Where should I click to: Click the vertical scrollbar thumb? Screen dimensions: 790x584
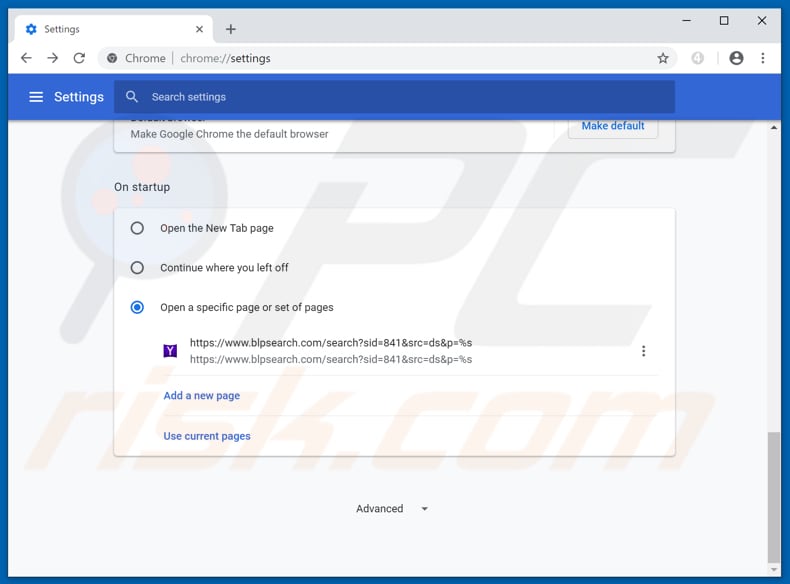[x=773, y=497]
